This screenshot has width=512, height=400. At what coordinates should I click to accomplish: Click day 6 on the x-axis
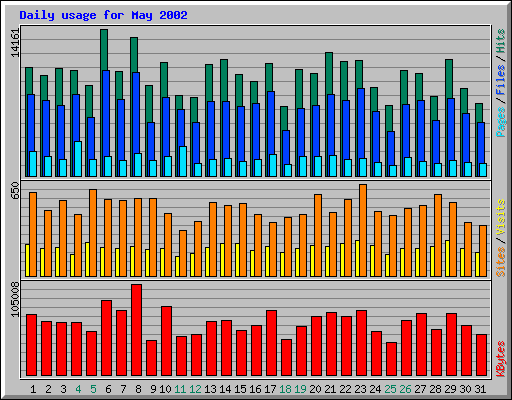pyautogui.click(x=108, y=389)
